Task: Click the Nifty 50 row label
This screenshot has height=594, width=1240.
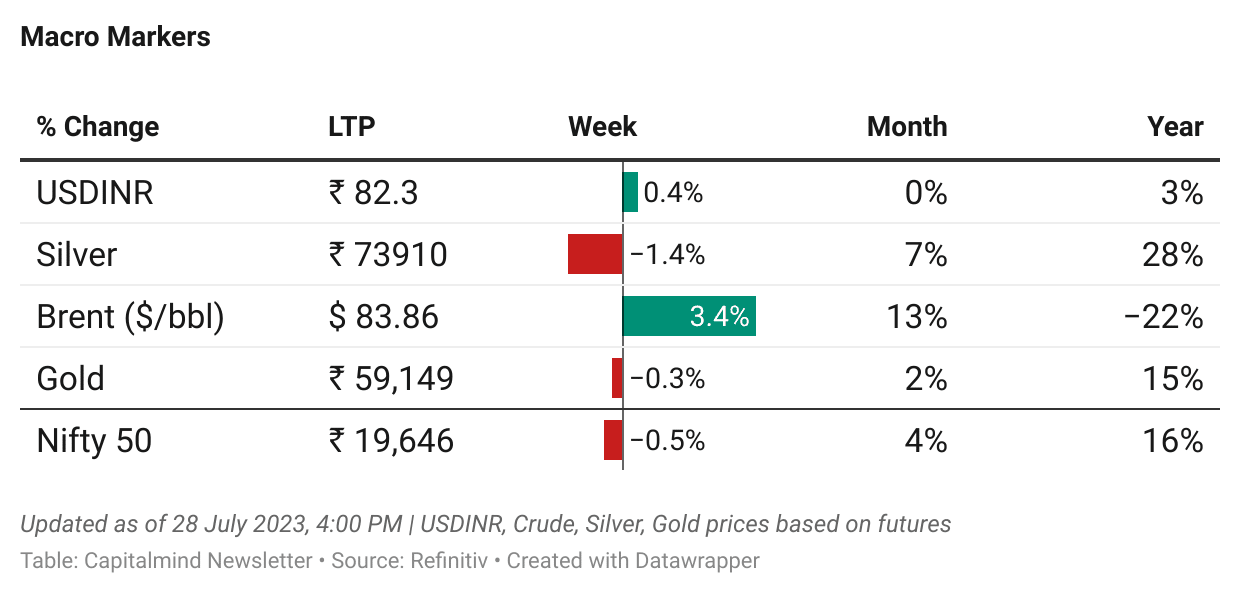Action: (x=94, y=440)
